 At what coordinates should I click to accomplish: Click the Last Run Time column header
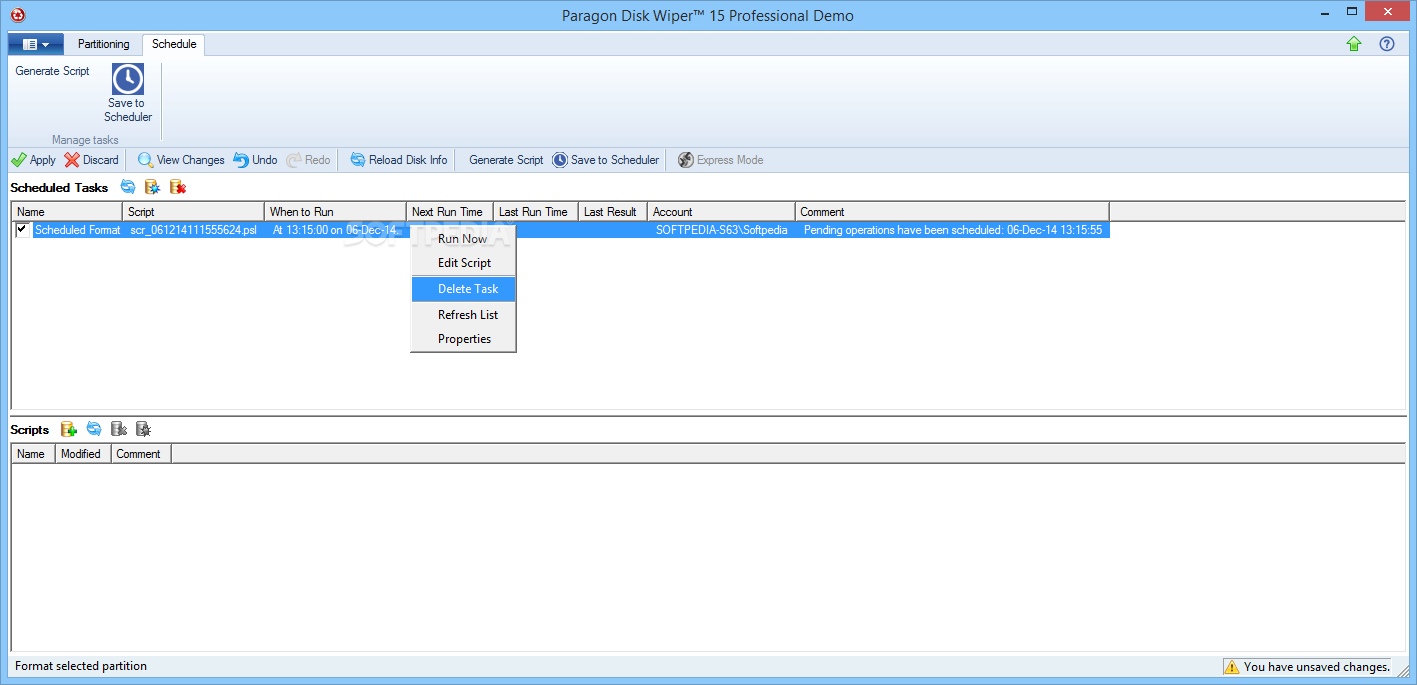point(536,212)
